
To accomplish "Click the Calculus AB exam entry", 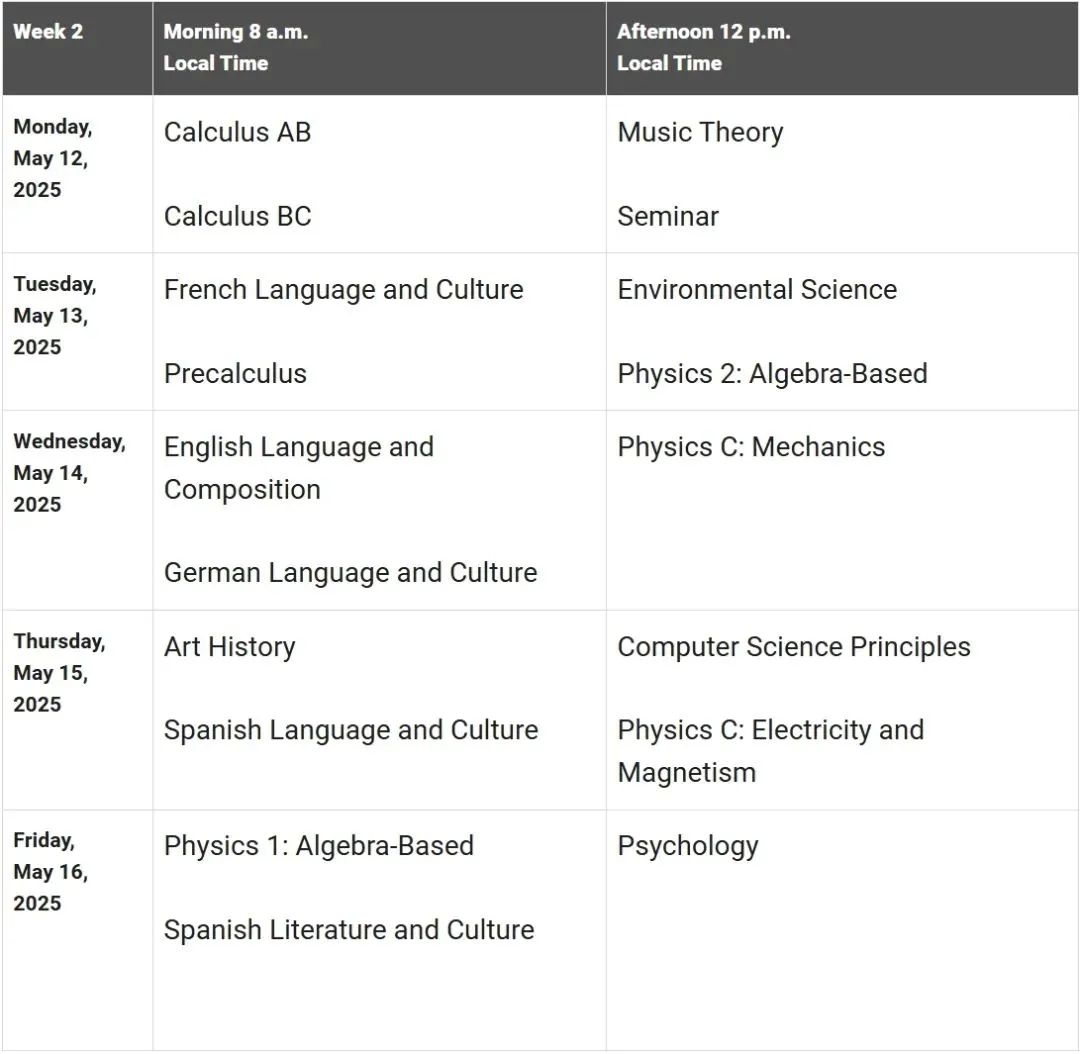I will [237, 132].
